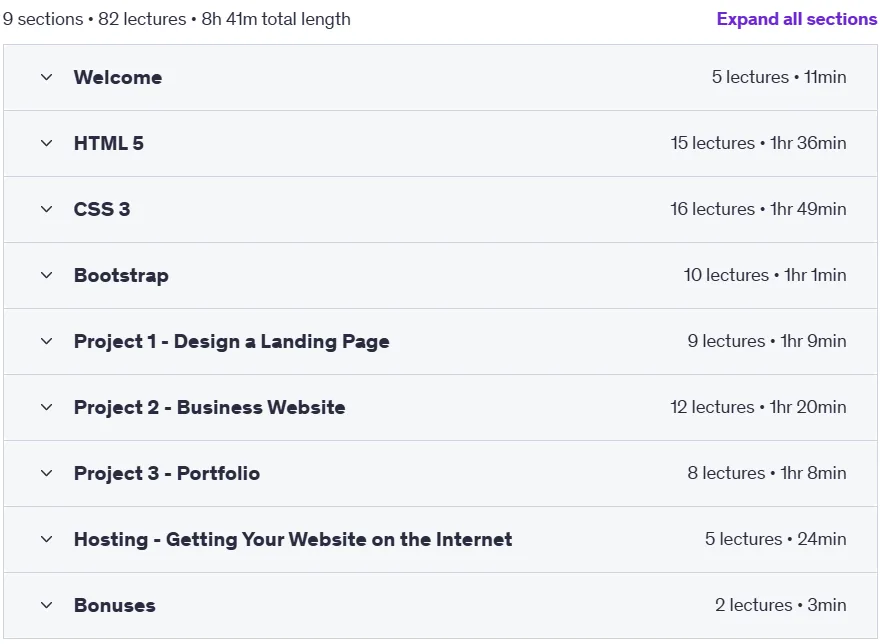Expand the Project 3 Portfolio chevron
Screen dimensions: 880x644
[x=47, y=473]
